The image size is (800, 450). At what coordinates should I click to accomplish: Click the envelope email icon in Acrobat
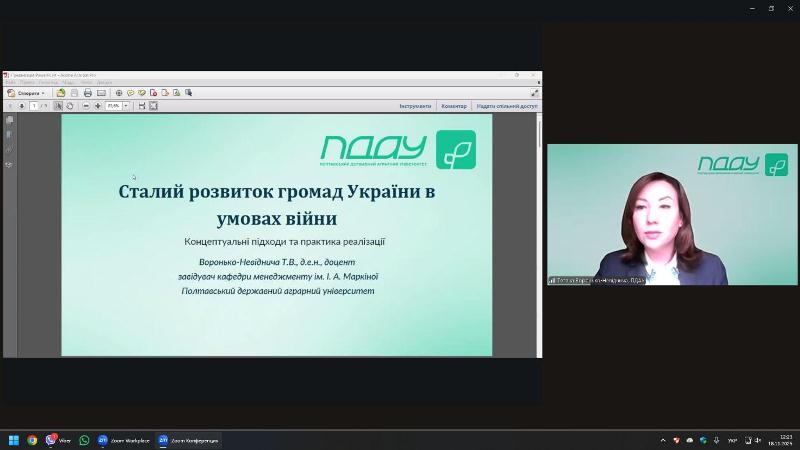[x=101, y=93]
